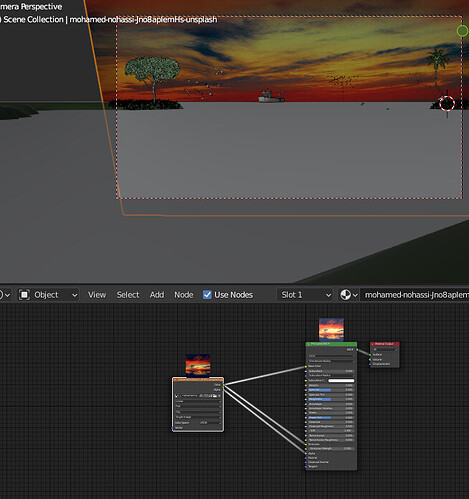Image resolution: width=469 pixels, height=499 pixels.
Task: Select the boat object in the viewport
Action: click(271, 96)
